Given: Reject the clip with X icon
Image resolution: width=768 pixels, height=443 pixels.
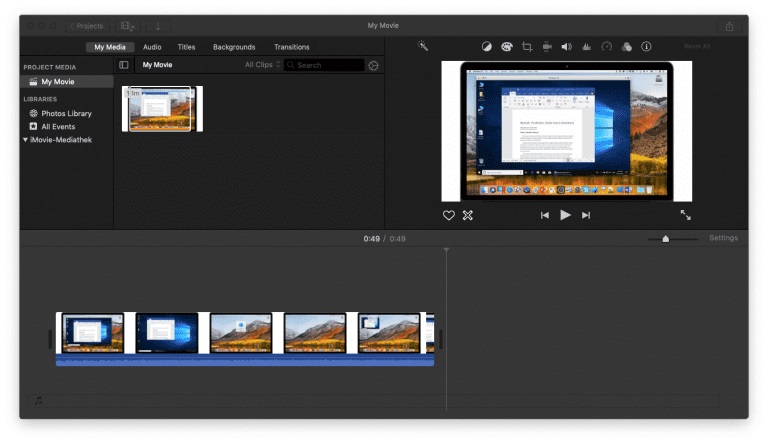Looking at the screenshot, I should pyautogui.click(x=468, y=215).
